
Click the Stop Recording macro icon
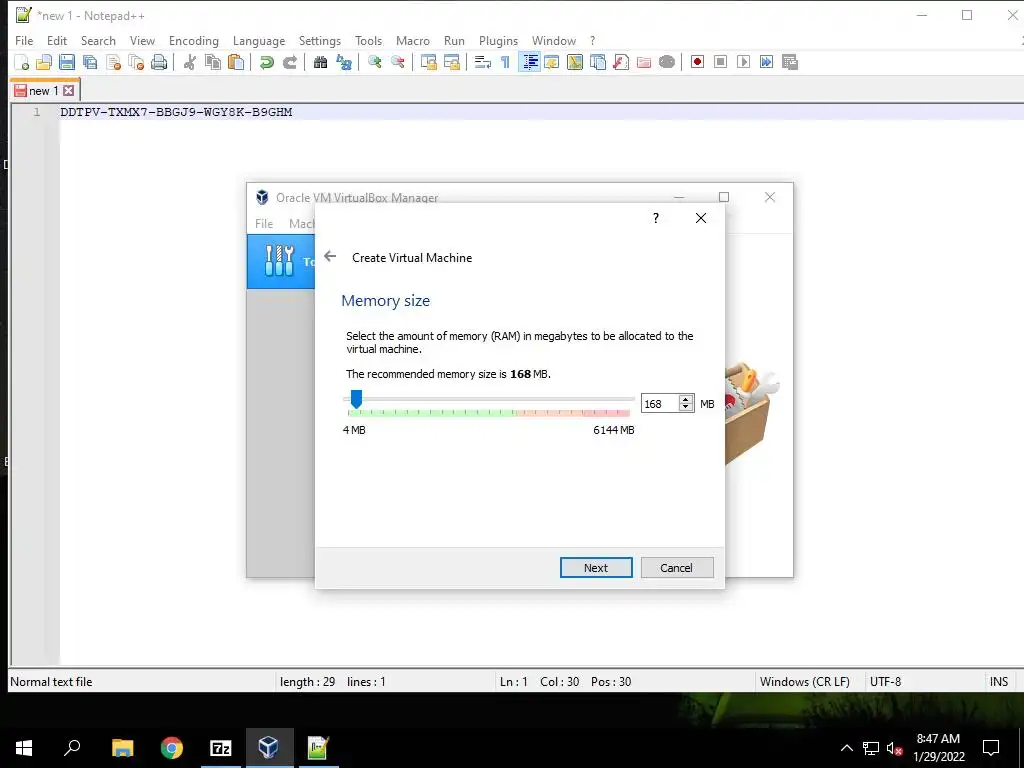pyautogui.click(x=720, y=62)
